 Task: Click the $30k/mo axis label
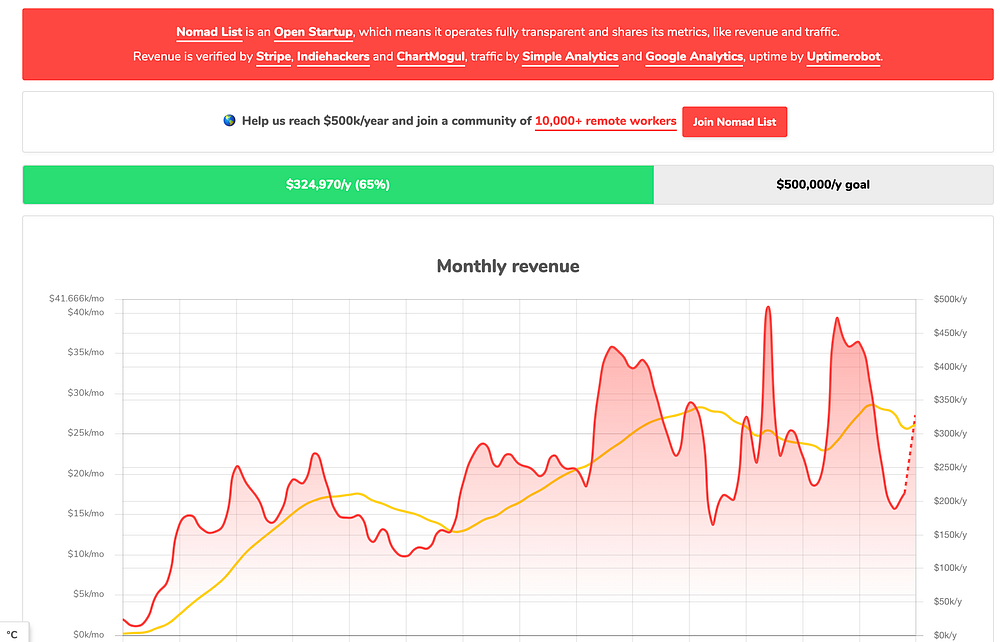click(85, 393)
